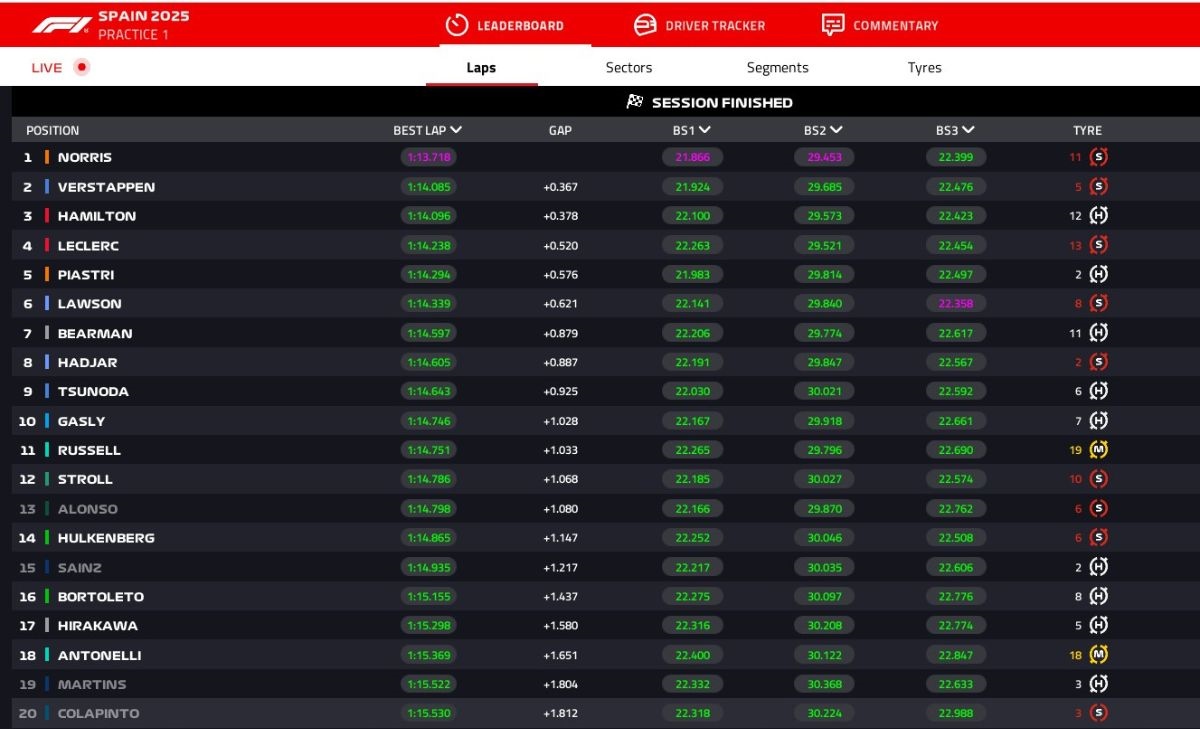This screenshot has width=1200, height=729.
Task: Click Leclerc's red team color bar
Action: point(47,245)
